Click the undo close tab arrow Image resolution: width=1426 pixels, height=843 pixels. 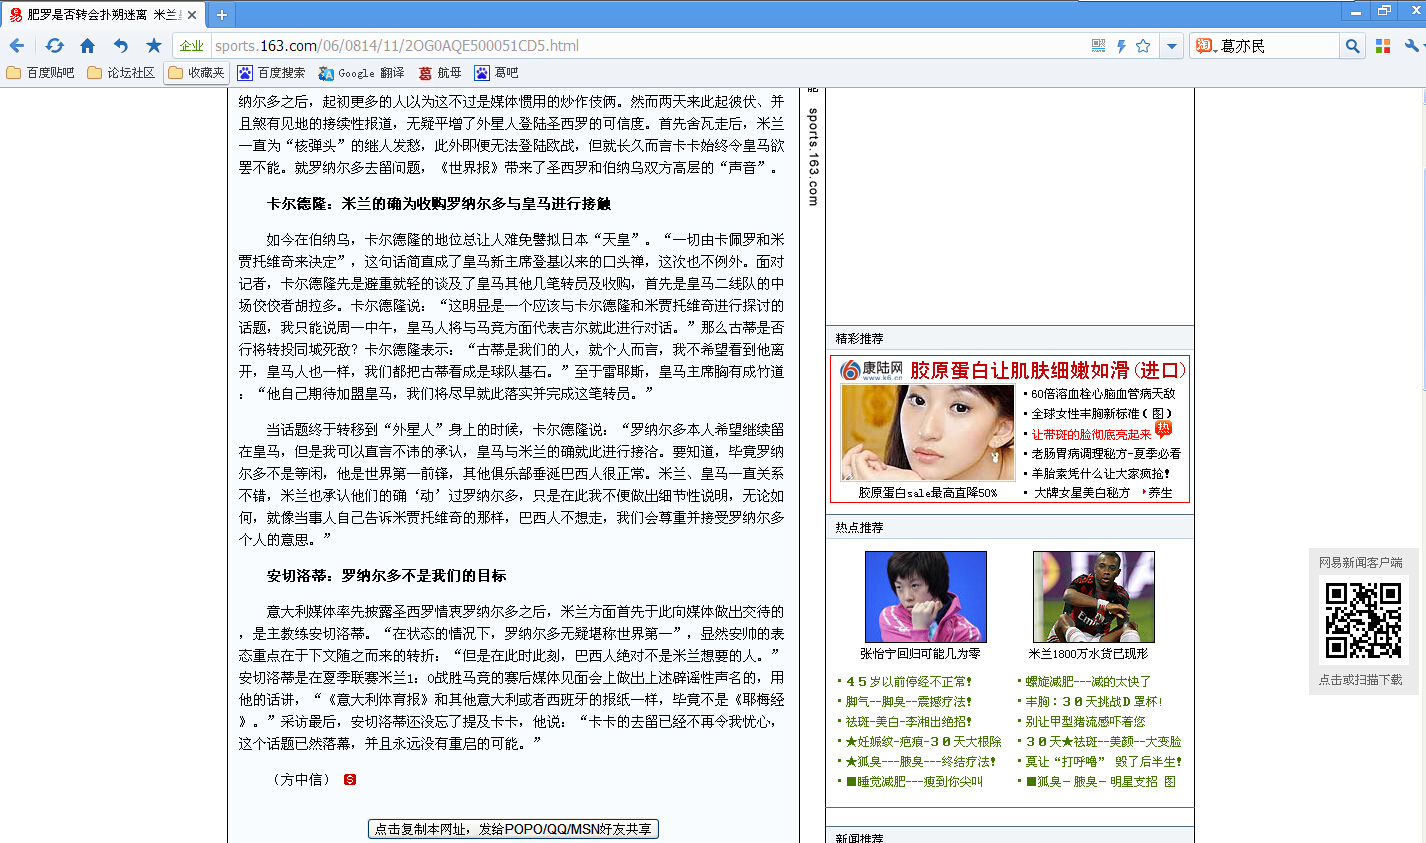coord(121,46)
